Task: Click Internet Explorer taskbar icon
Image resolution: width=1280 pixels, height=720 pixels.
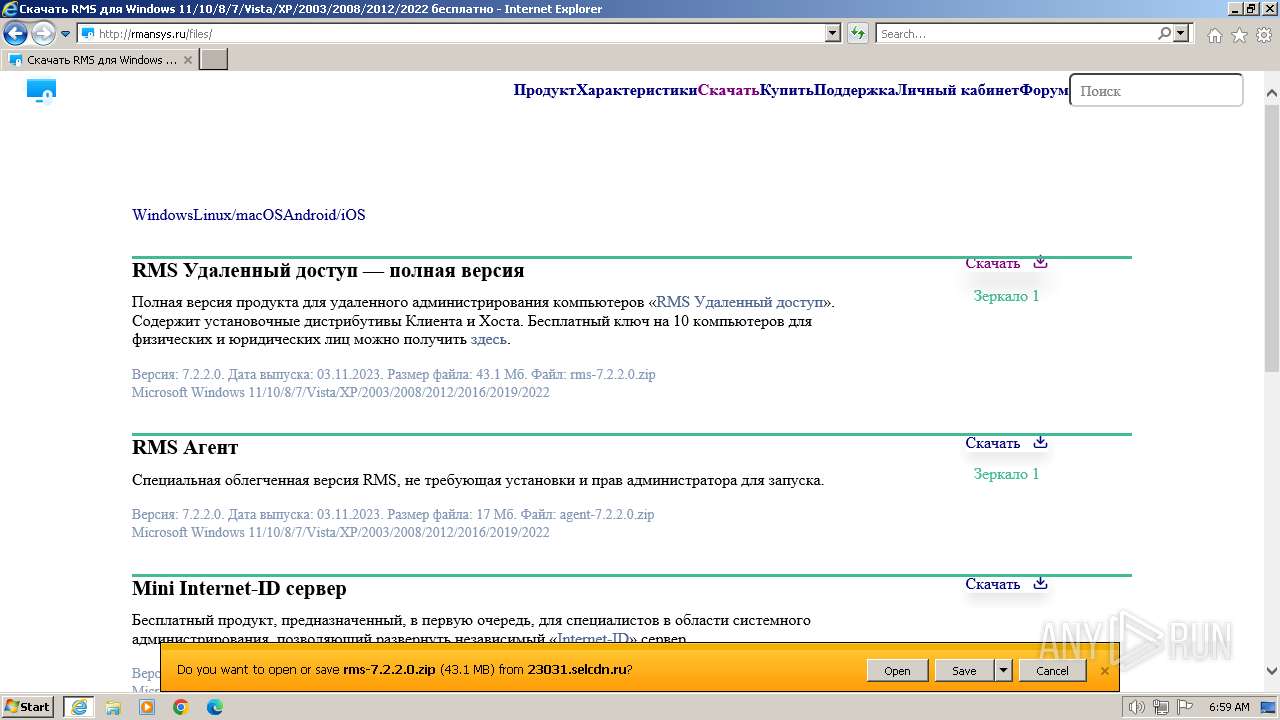Action: (x=78, y=707)
